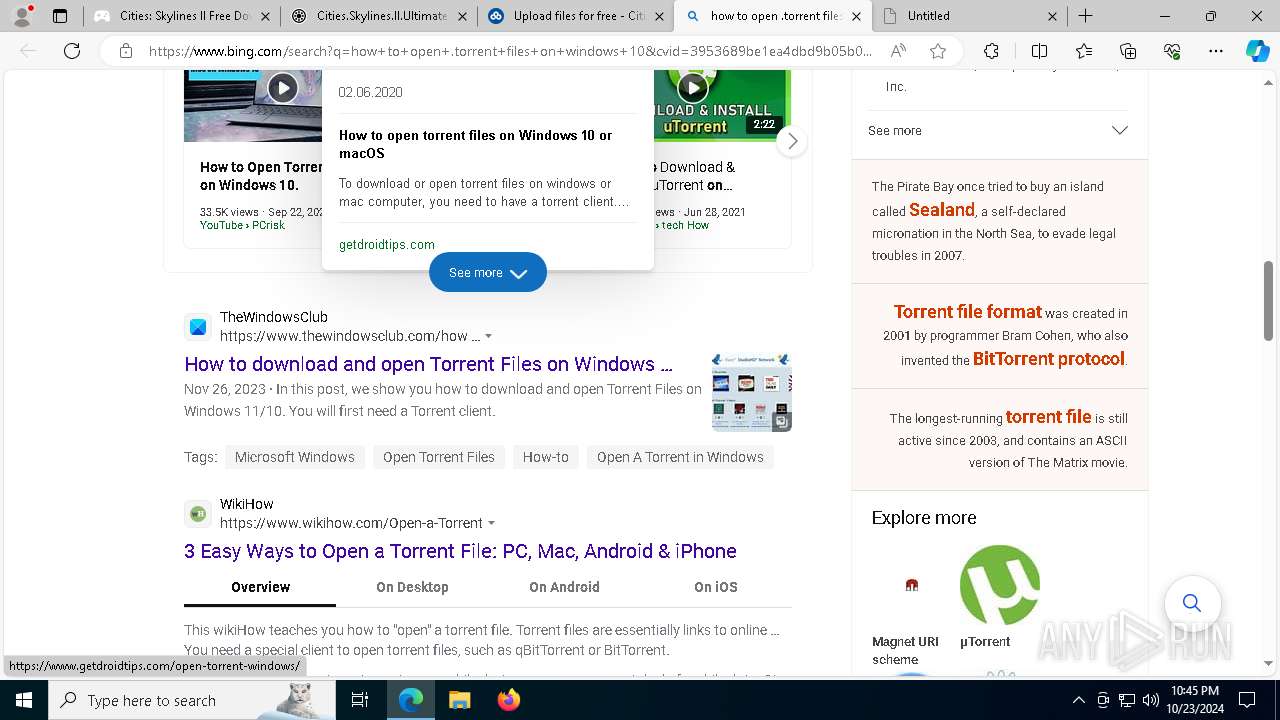This screenshot has width=1280, height=720.
Task: Open the BitTorrent protocol link
Action: click(1049, 359)
